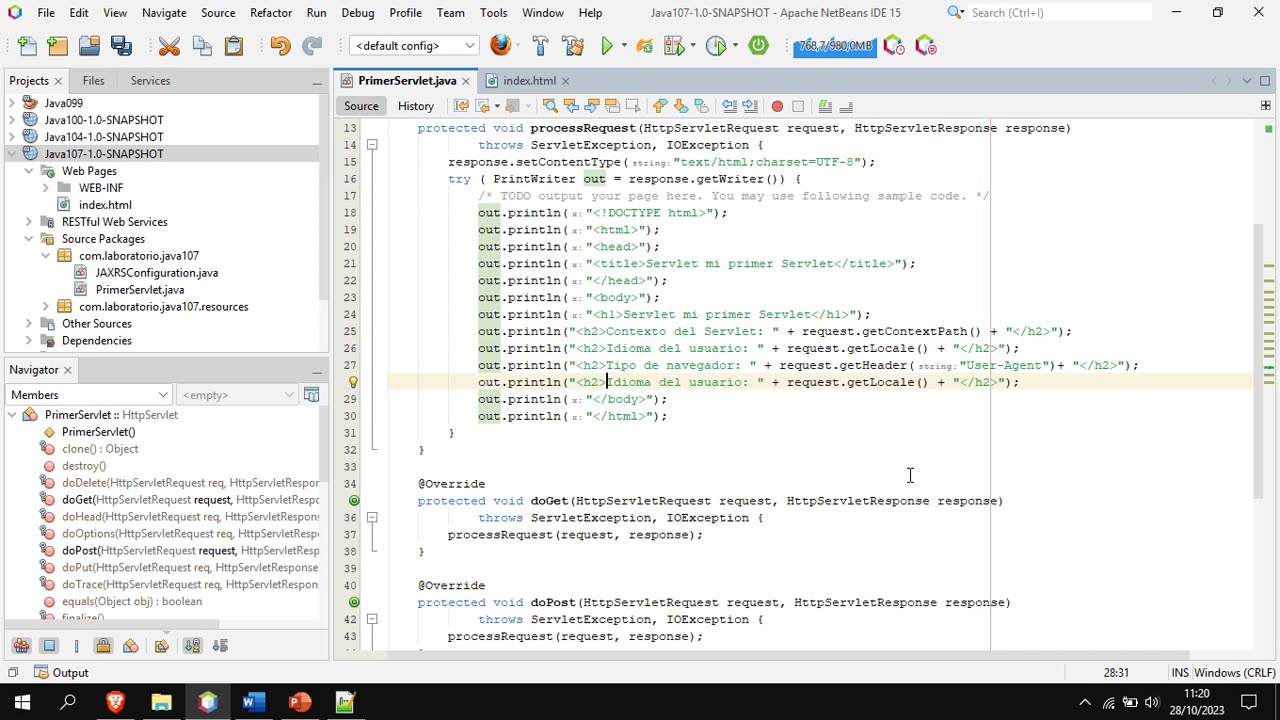Run the project with green play icon
The image size is (1280, 720).
[x=607, y=46]
